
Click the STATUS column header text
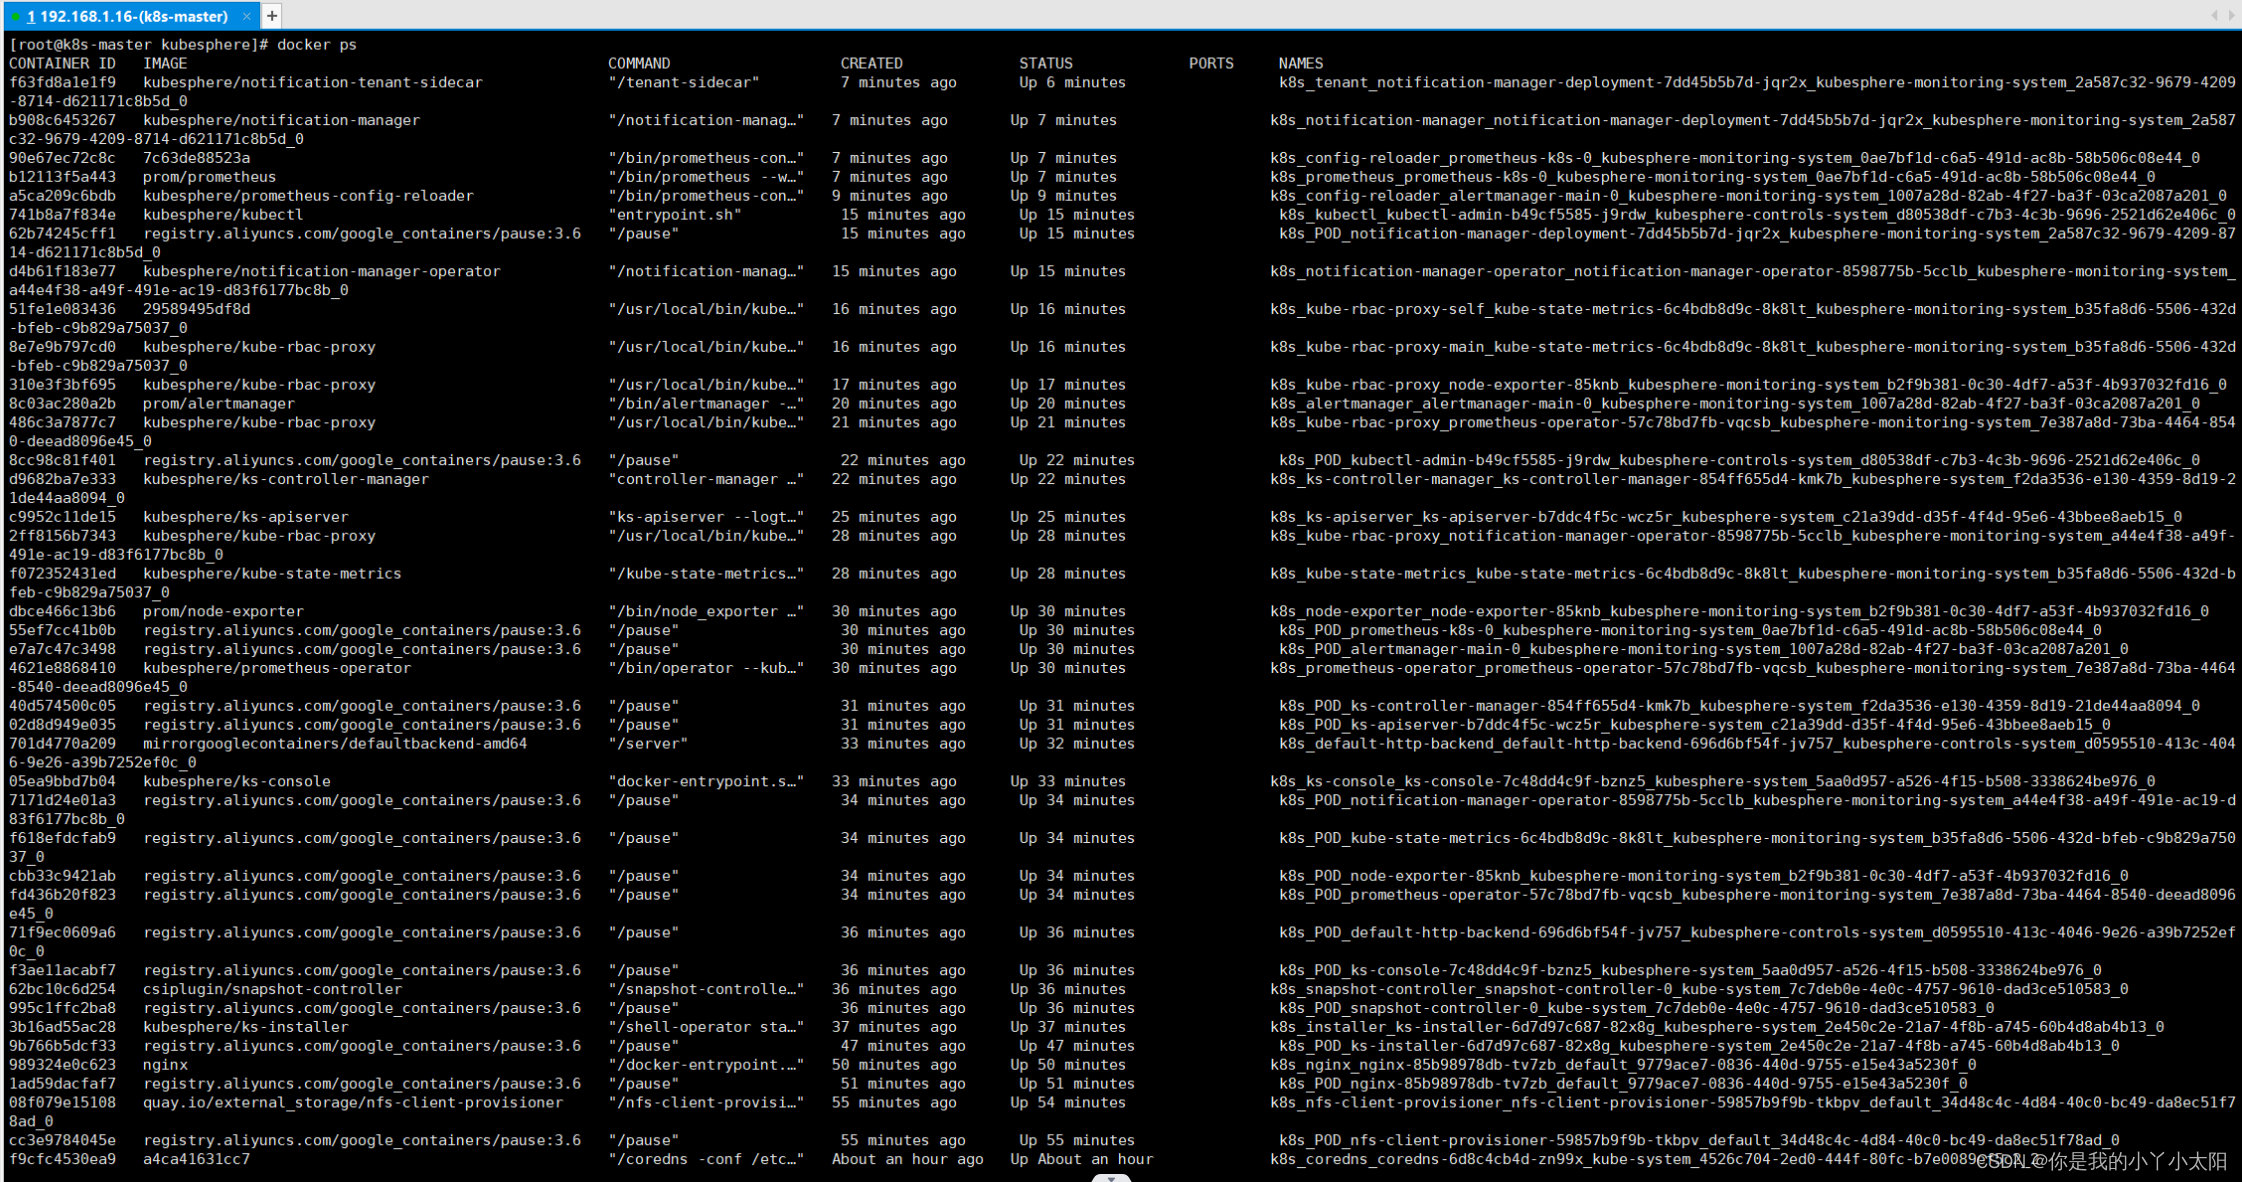point(1045,63)
